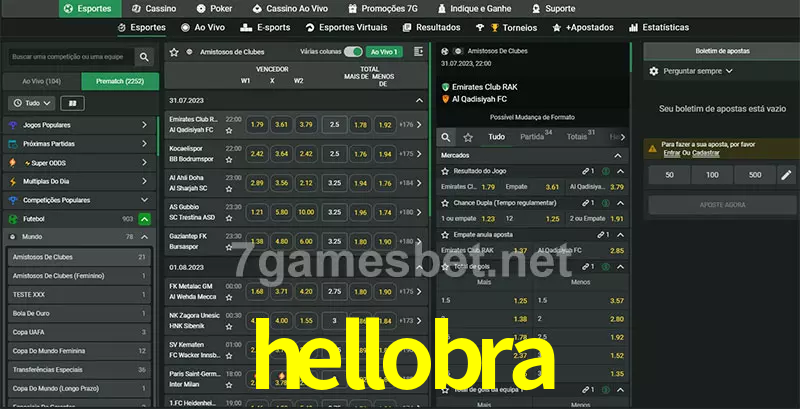The image size is (800, 409).
Task: Select the Partida markets tab
Action: click(536, 137)
